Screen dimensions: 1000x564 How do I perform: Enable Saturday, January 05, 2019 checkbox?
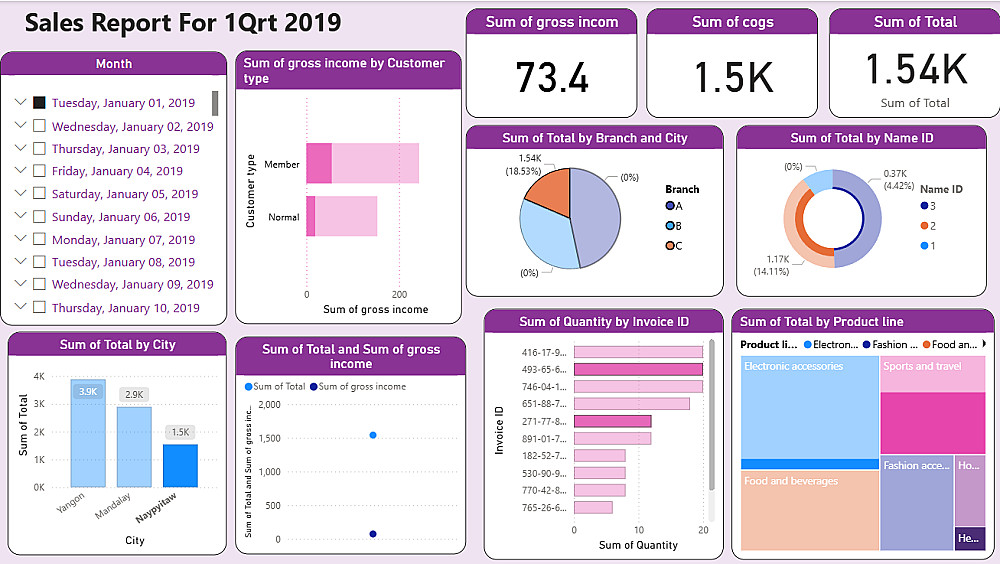tap(39, 193)
